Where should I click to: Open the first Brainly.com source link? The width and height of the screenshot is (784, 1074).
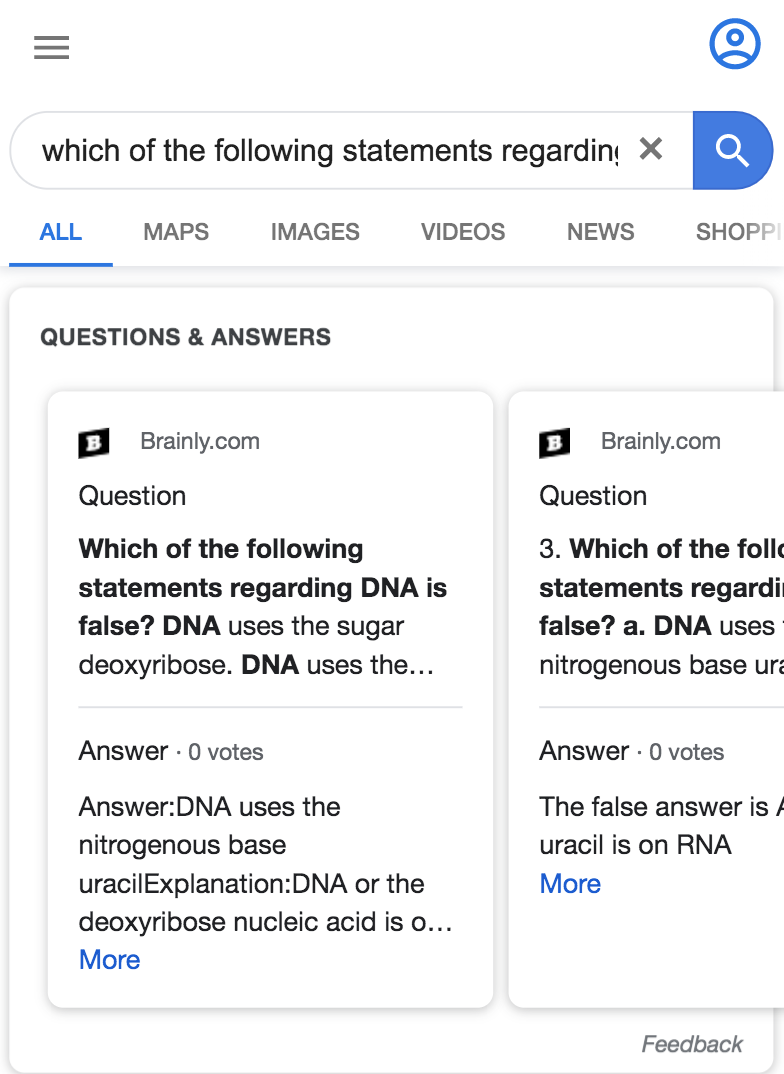point(200,442)
